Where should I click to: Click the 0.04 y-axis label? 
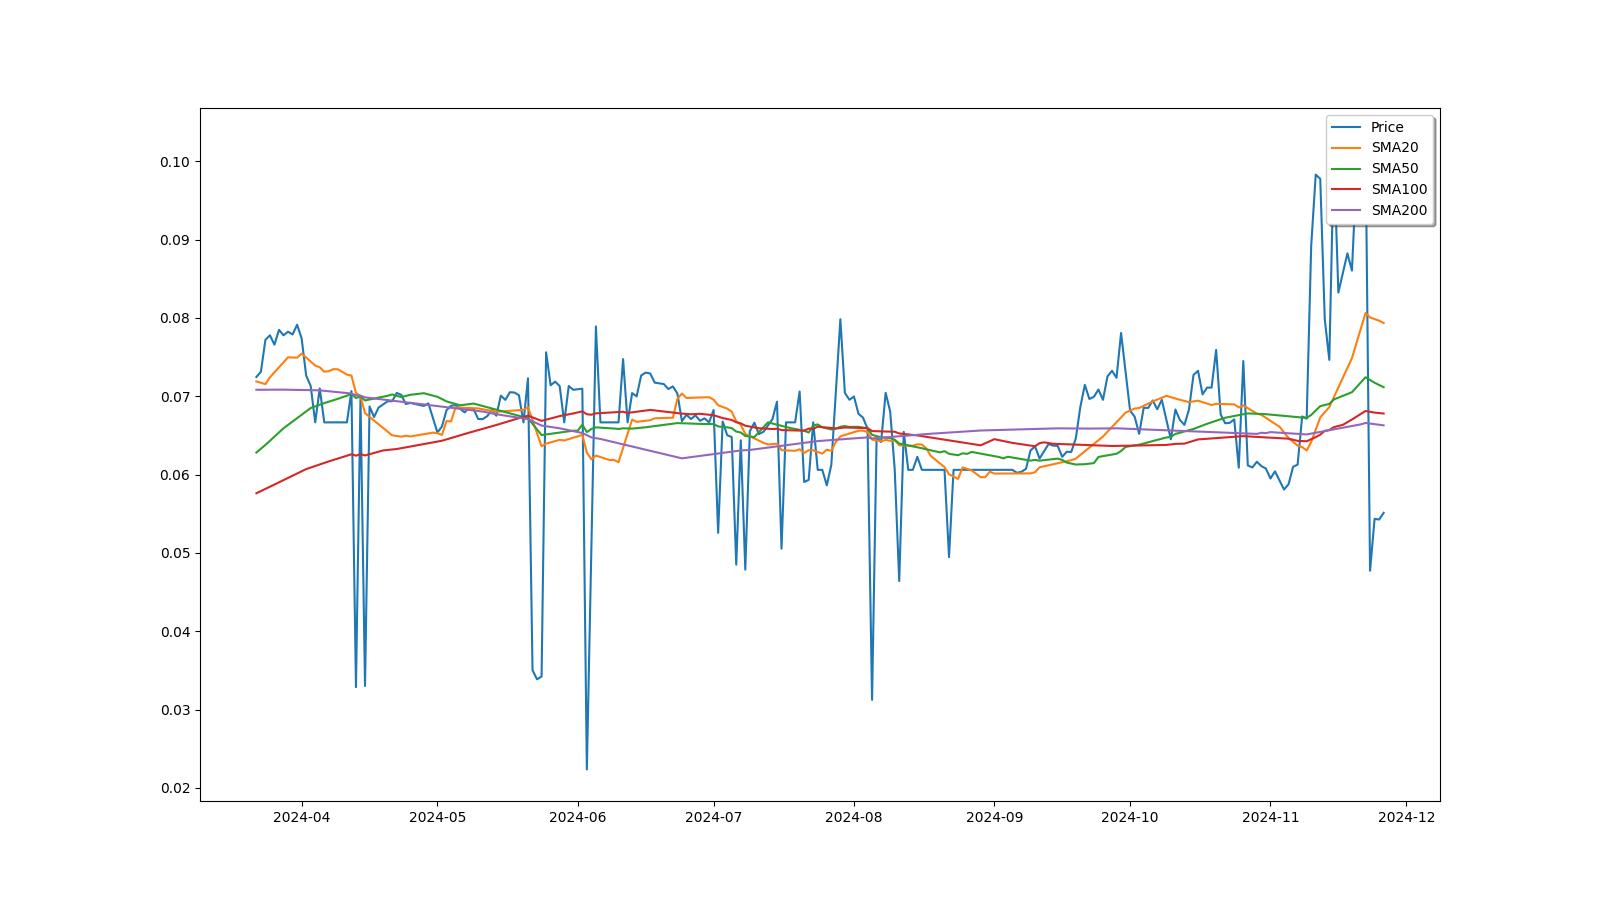coord(175,632)
